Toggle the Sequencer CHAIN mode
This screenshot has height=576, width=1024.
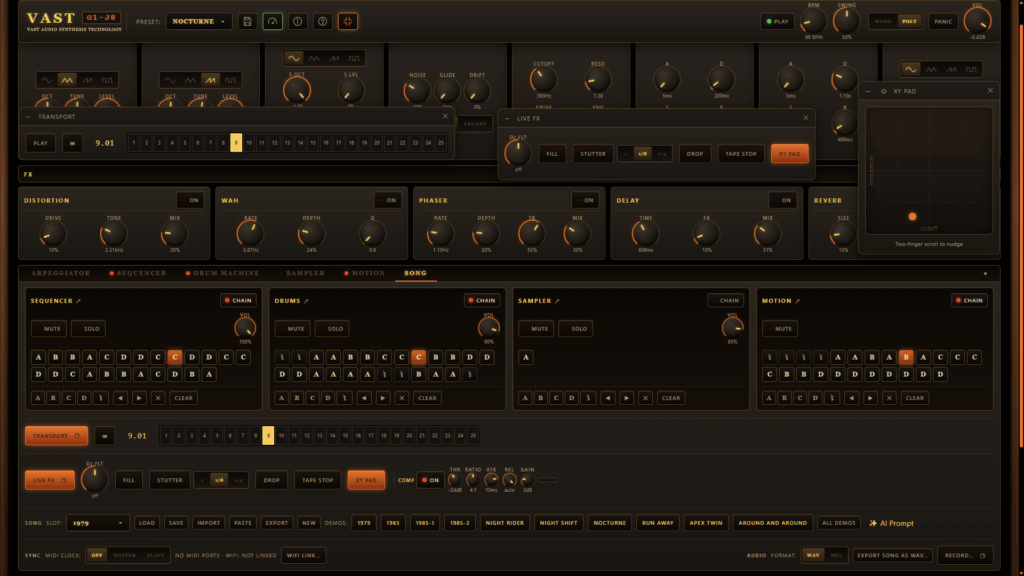pyautogui.click(x=238, y=300)
